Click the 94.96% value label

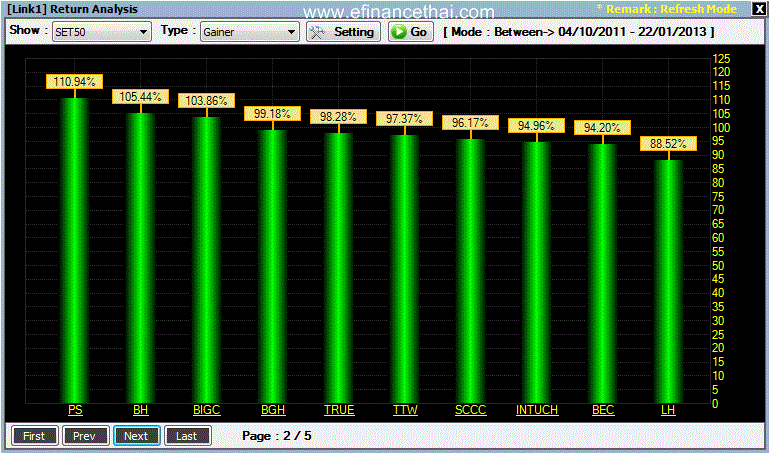pyautogui.click(x=536, y=126)
